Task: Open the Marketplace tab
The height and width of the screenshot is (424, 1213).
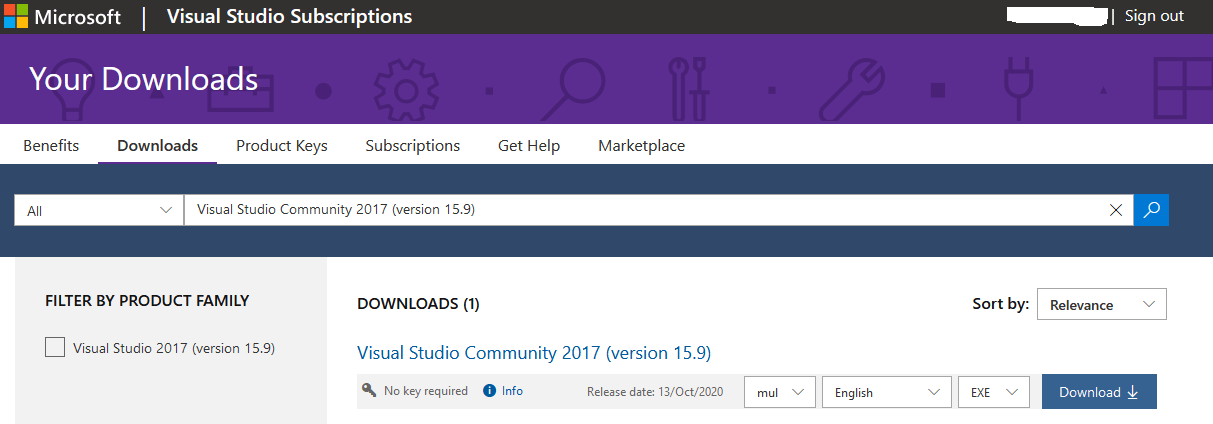Action: point(642,145)
